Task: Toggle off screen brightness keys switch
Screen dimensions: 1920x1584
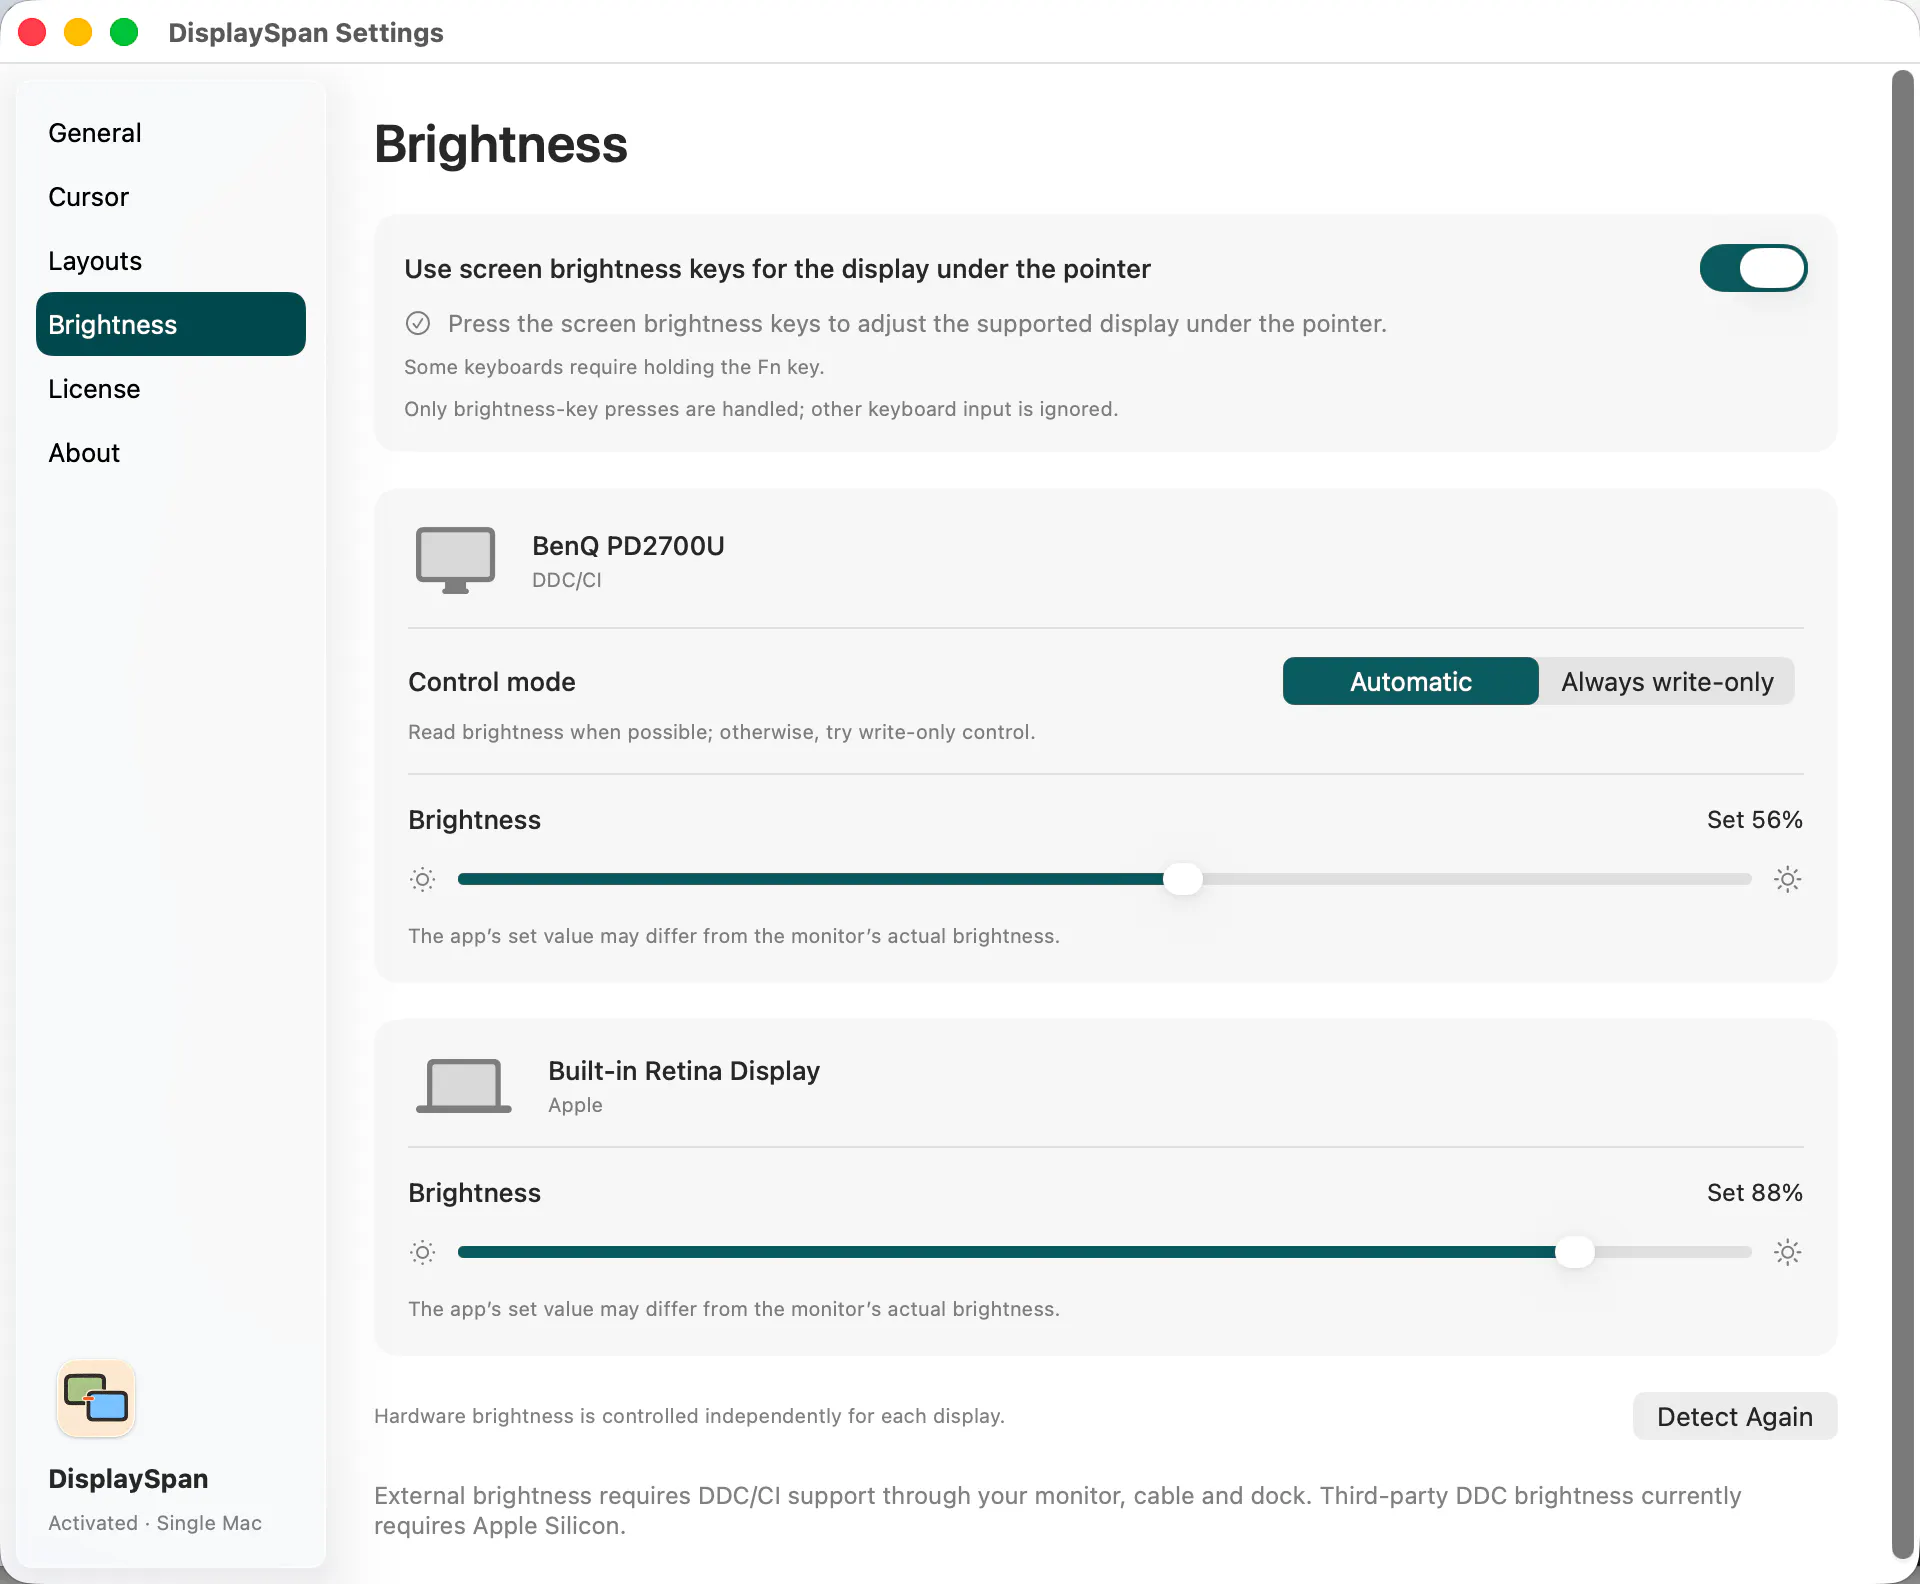Action: point(1754,268)
